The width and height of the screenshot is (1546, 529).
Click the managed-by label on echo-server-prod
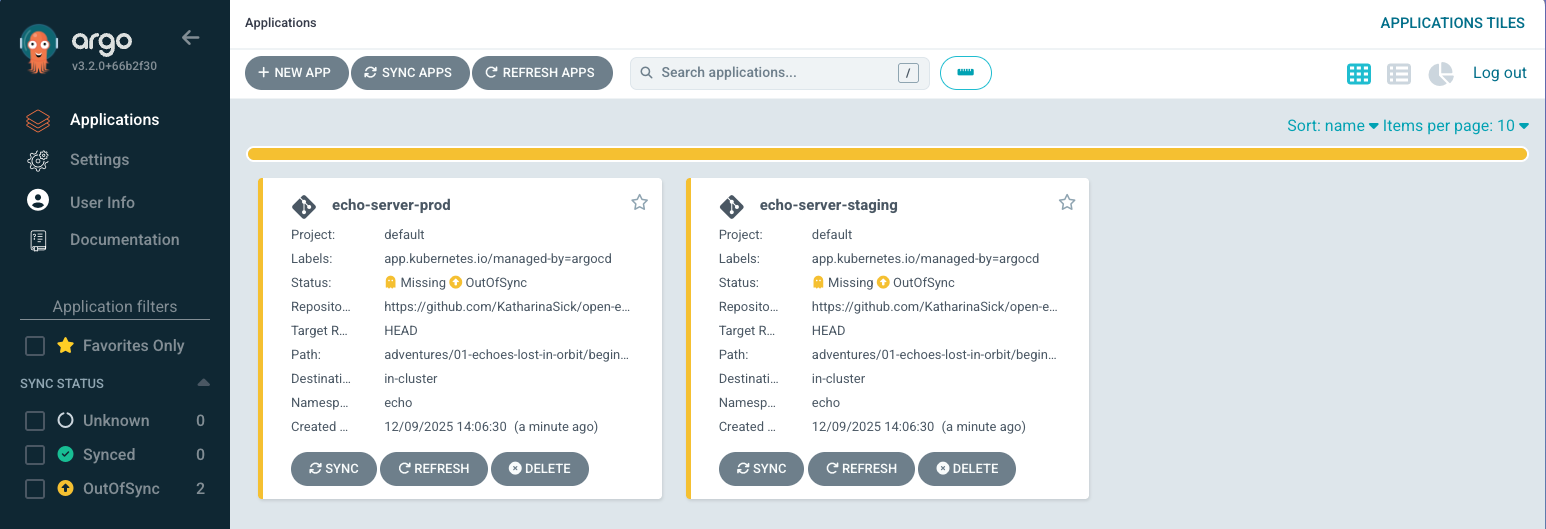click(x=498, y=259)
